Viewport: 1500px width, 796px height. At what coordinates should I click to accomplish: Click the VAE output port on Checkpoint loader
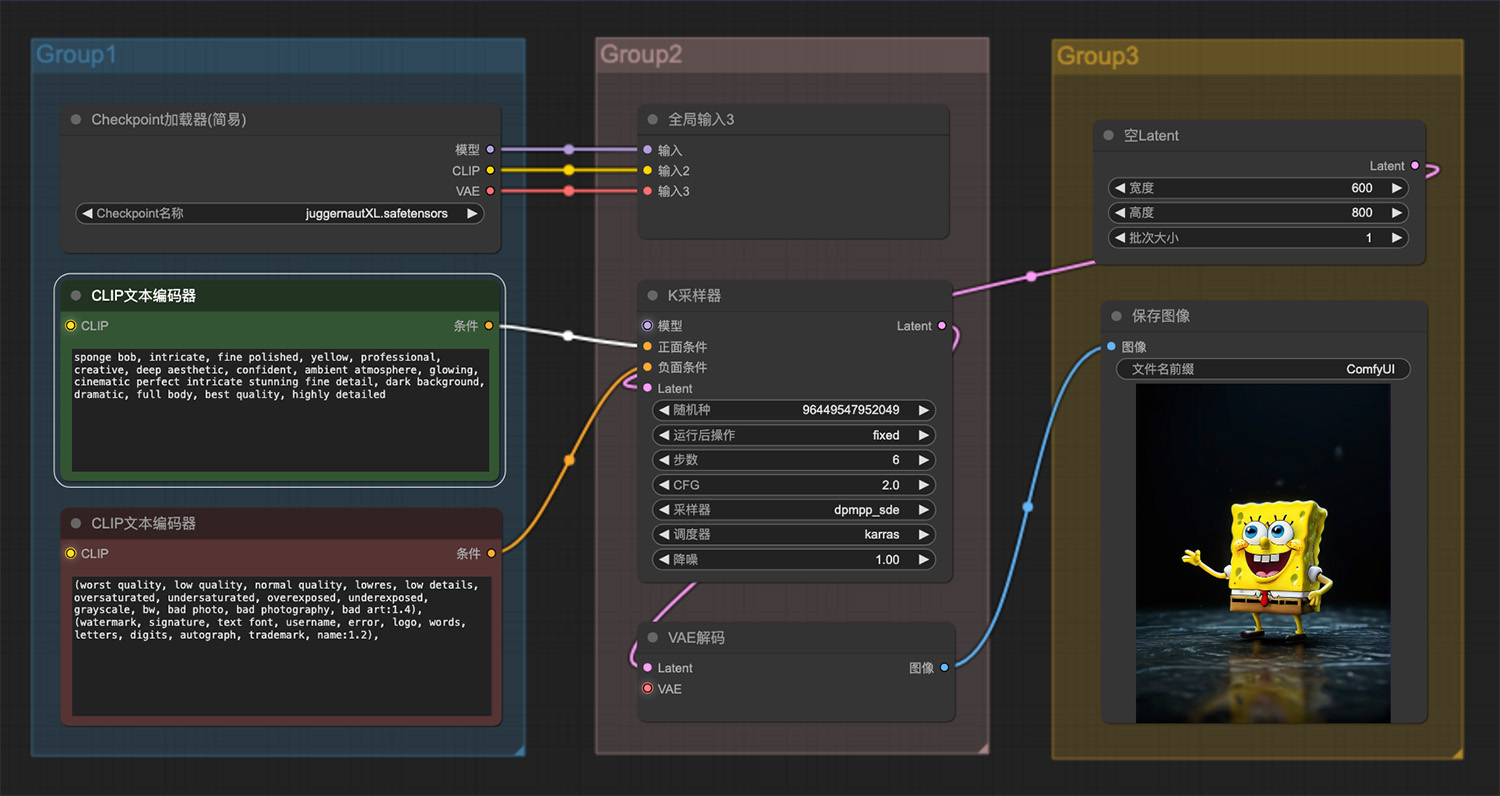click(490, 191)
